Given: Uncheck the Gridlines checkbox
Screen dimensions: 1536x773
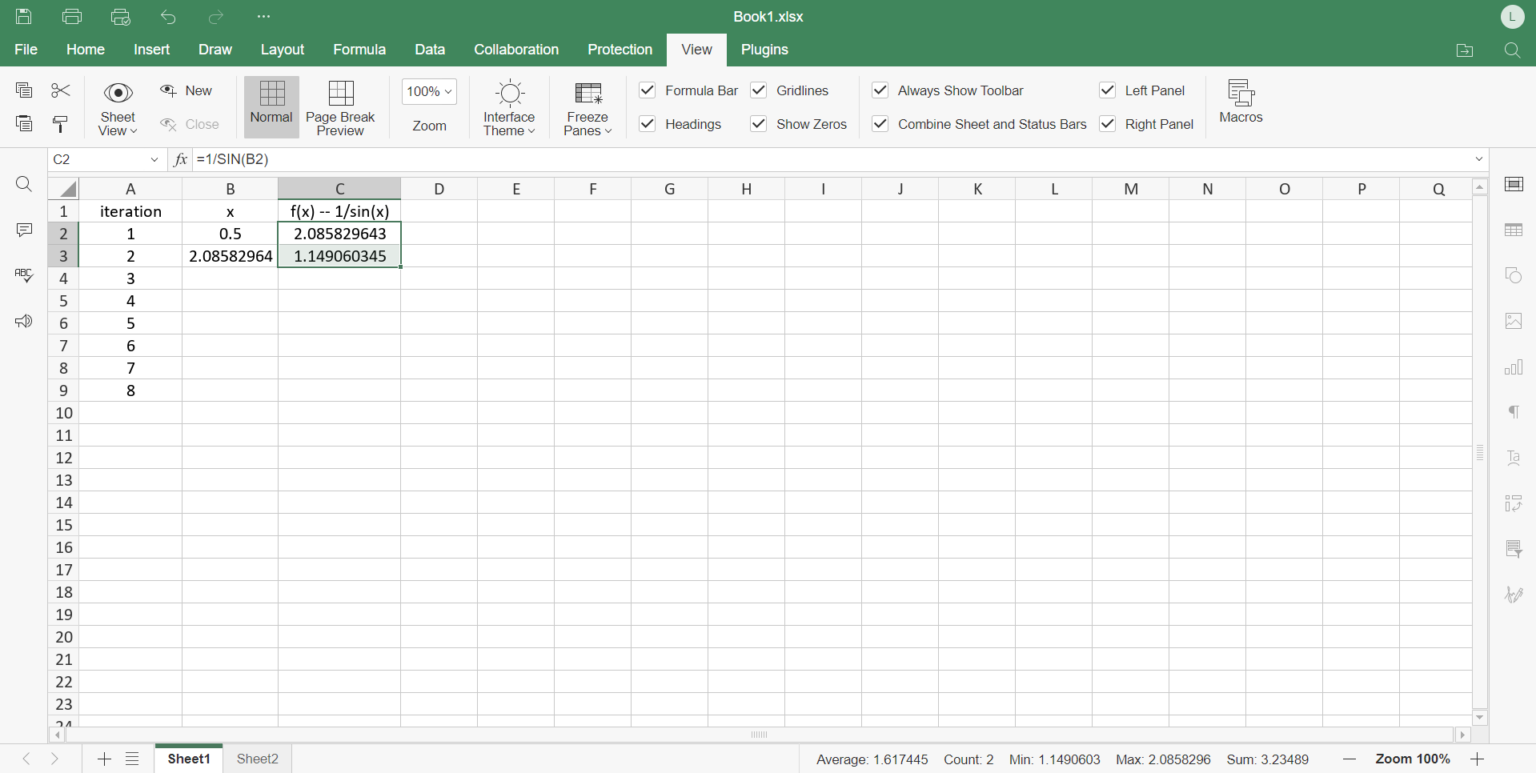Looking at the screenshot, I should click(x=758, y=90).
